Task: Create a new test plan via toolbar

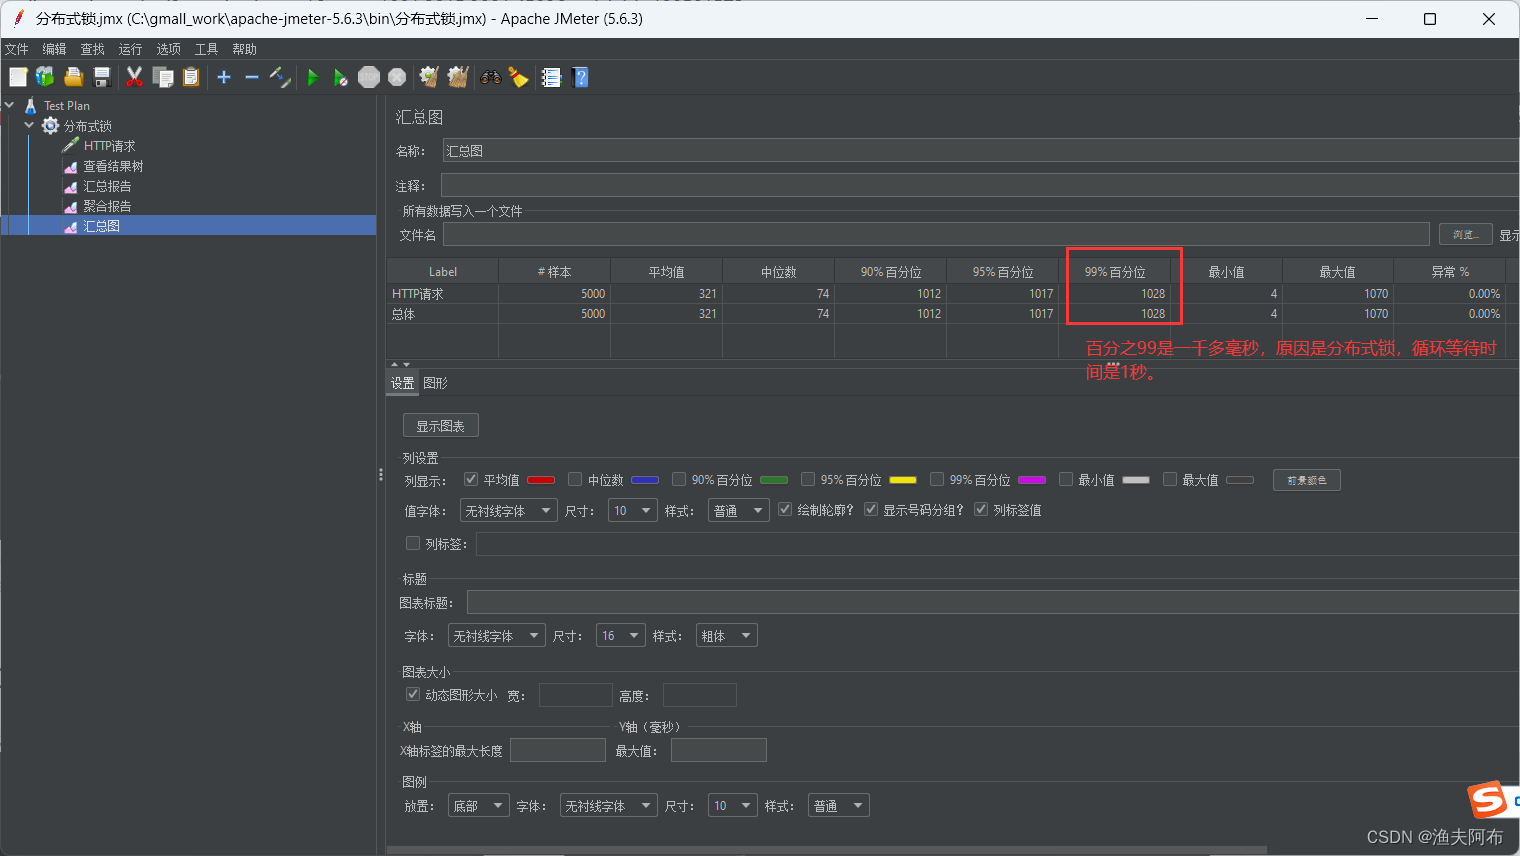Action: tap(18, 77)
